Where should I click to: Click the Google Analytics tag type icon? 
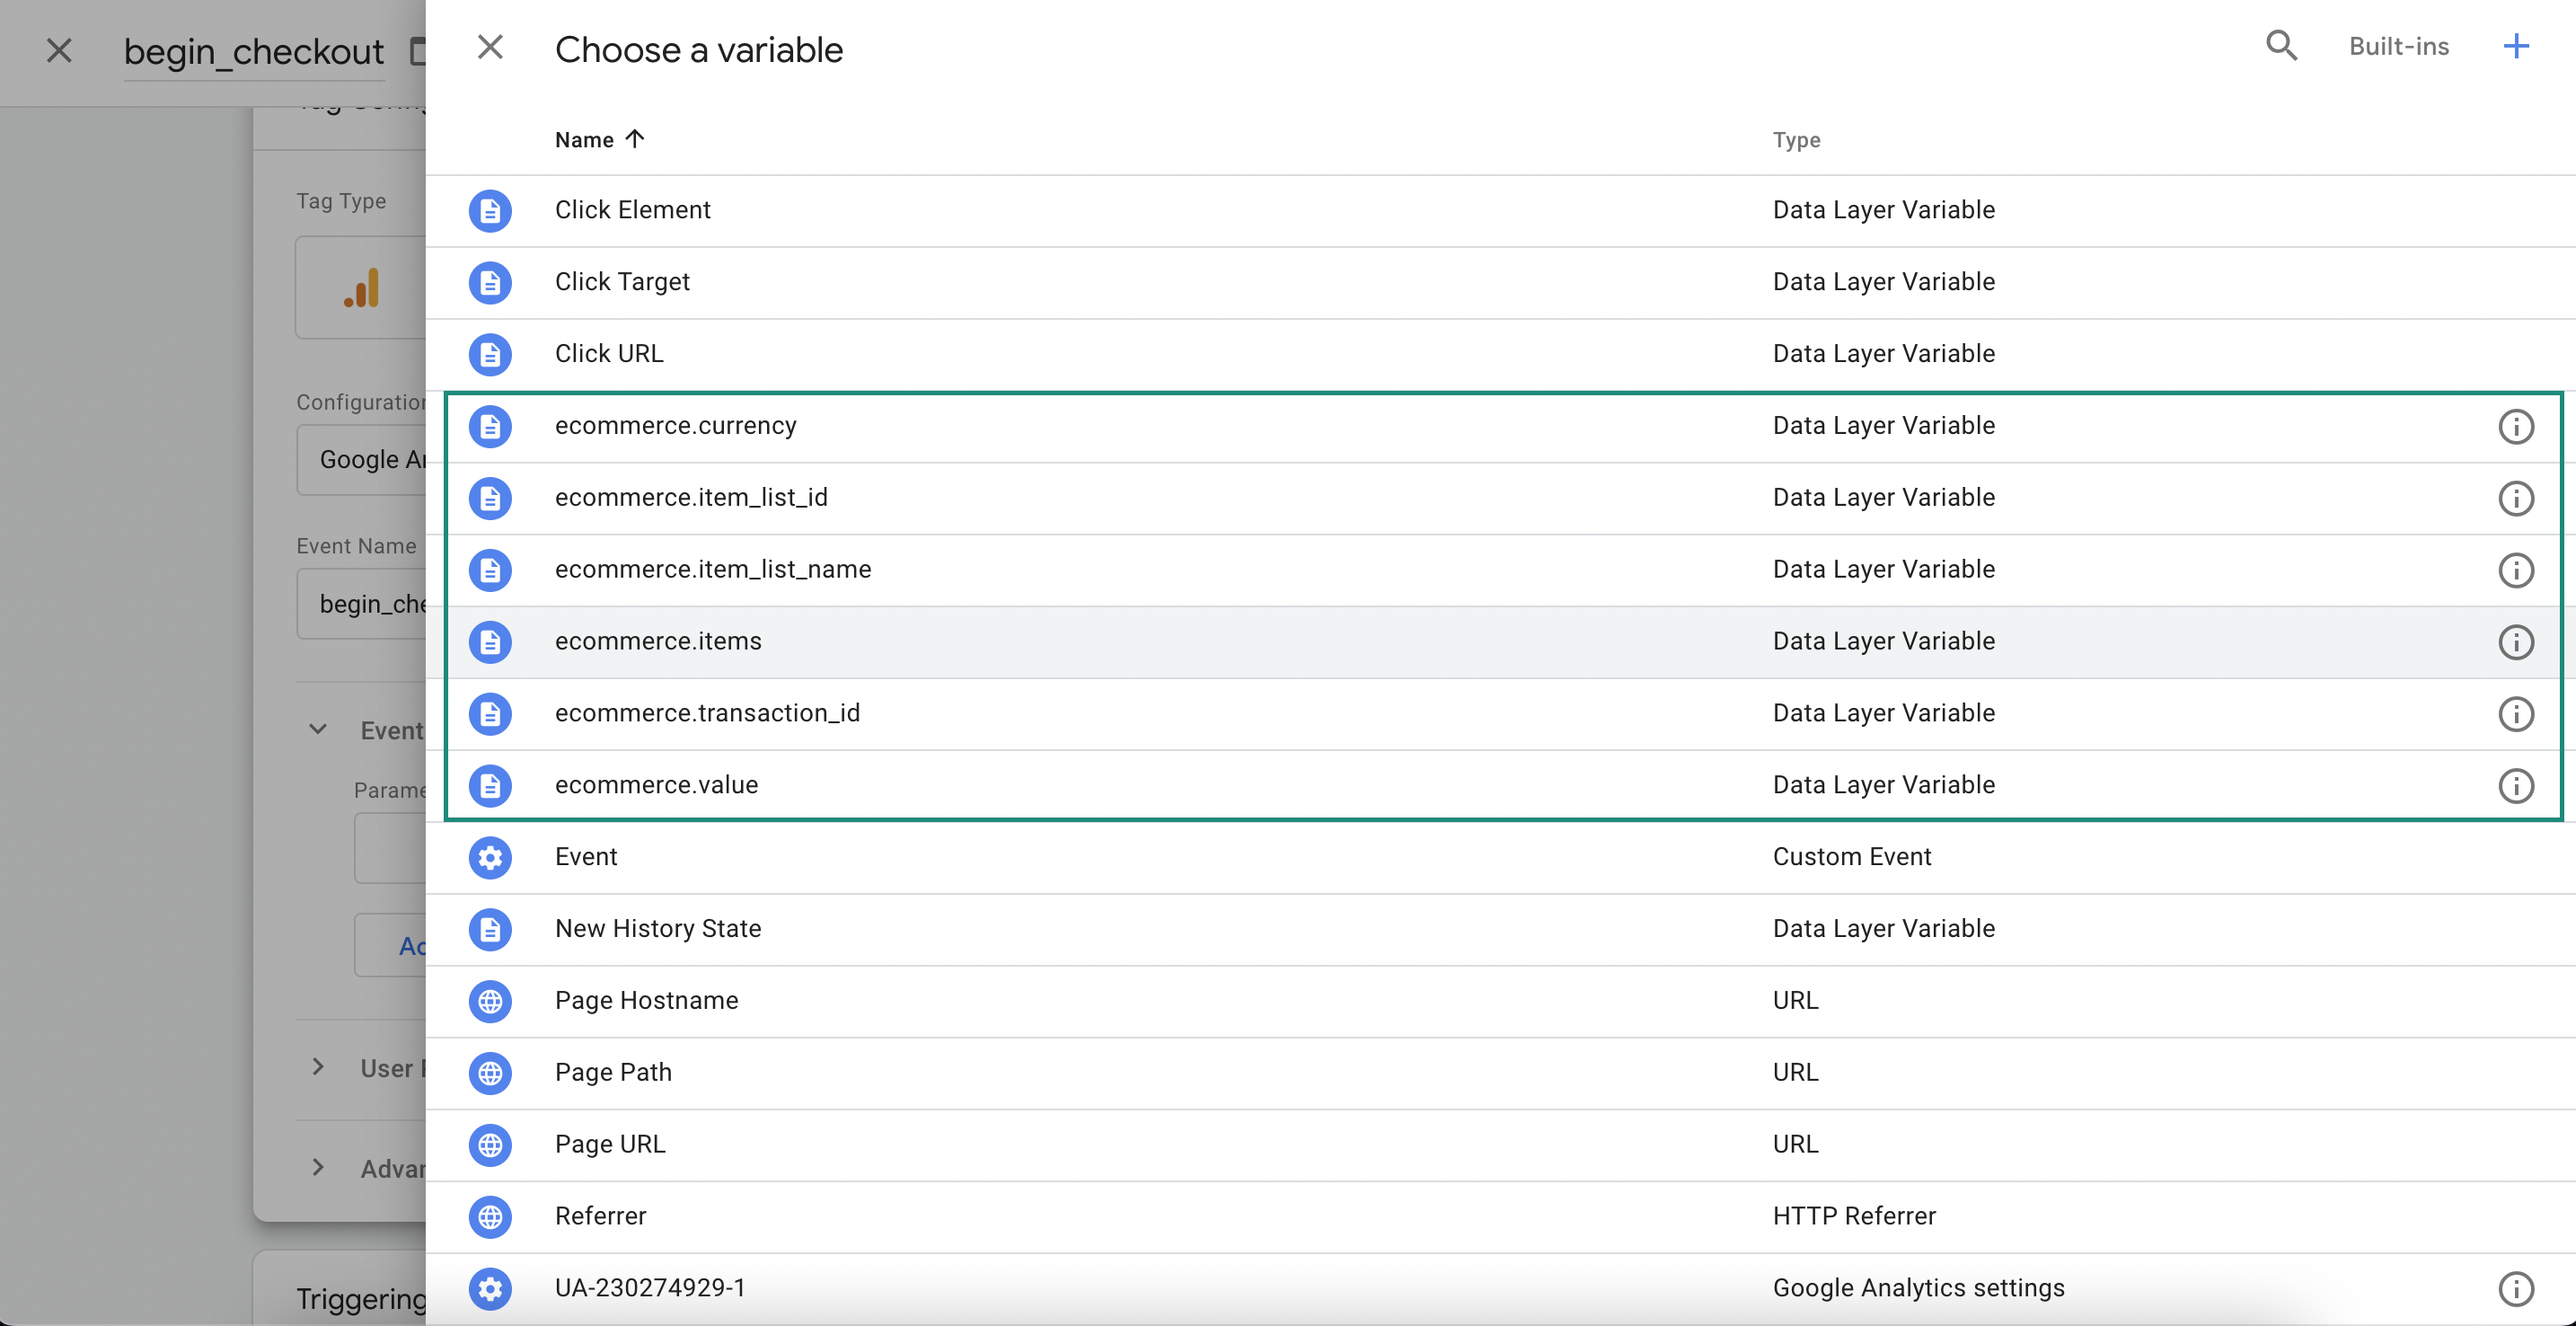coord(362,288)
